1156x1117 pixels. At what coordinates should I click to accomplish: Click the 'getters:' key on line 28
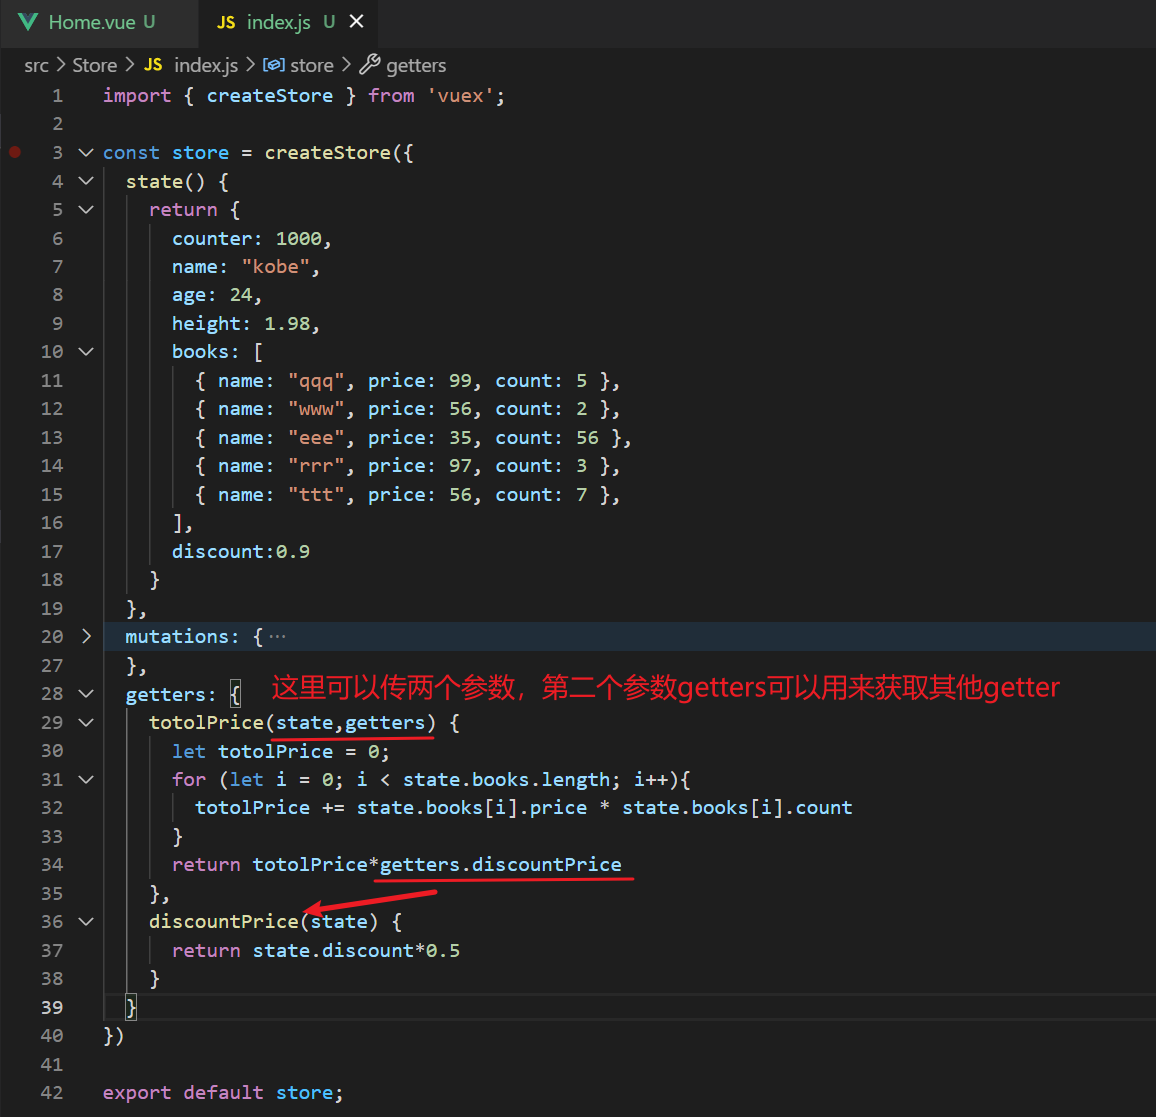171,695
